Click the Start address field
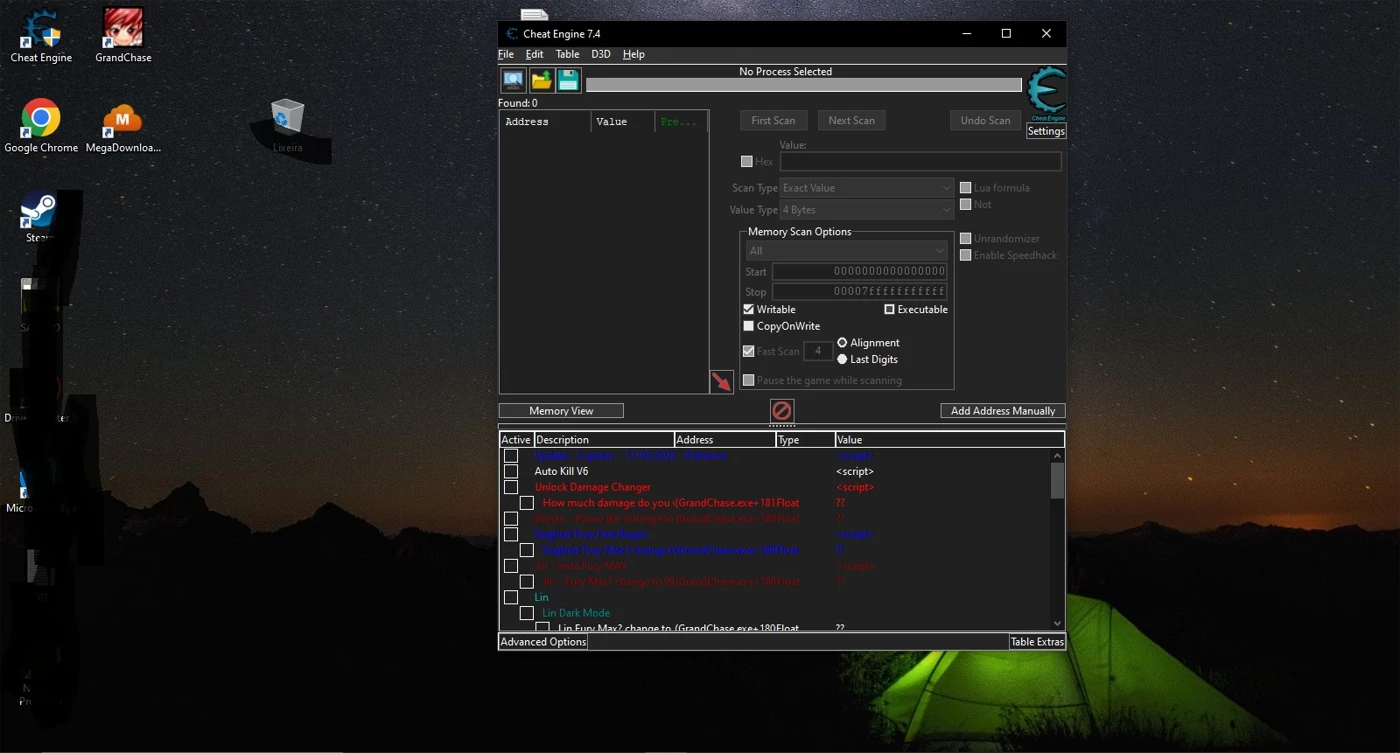Image resolution: width=1400 pixels, height=753 pixels. (860, 271)
